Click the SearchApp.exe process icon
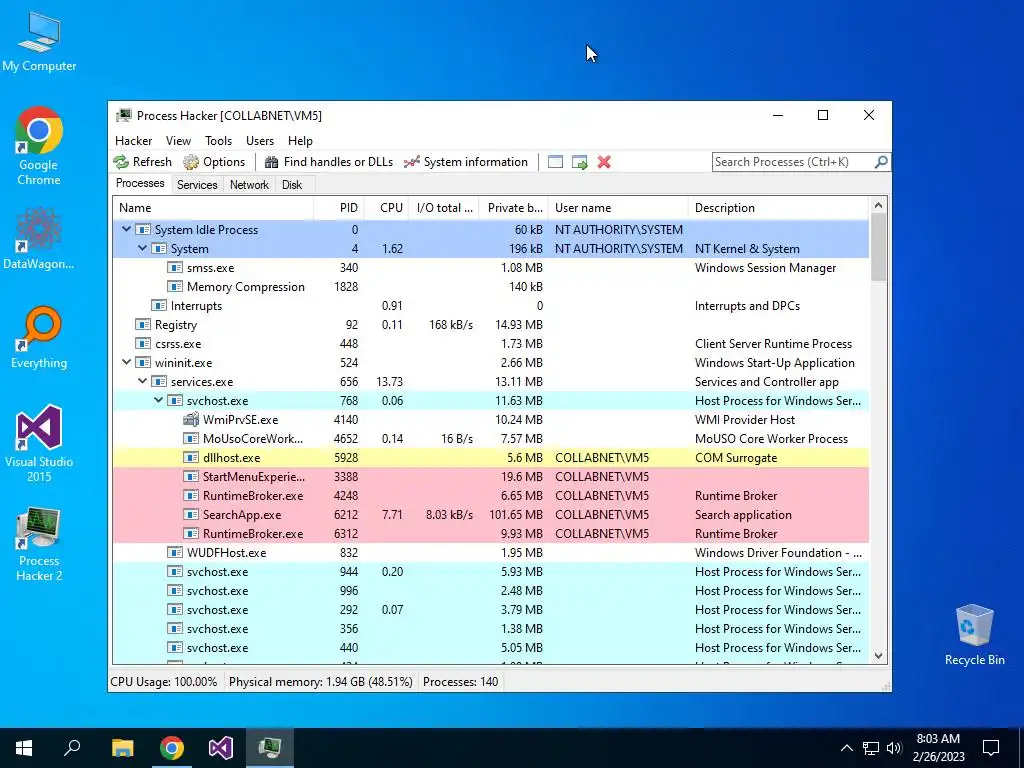 pyautogui.click(x=190, y=515)
